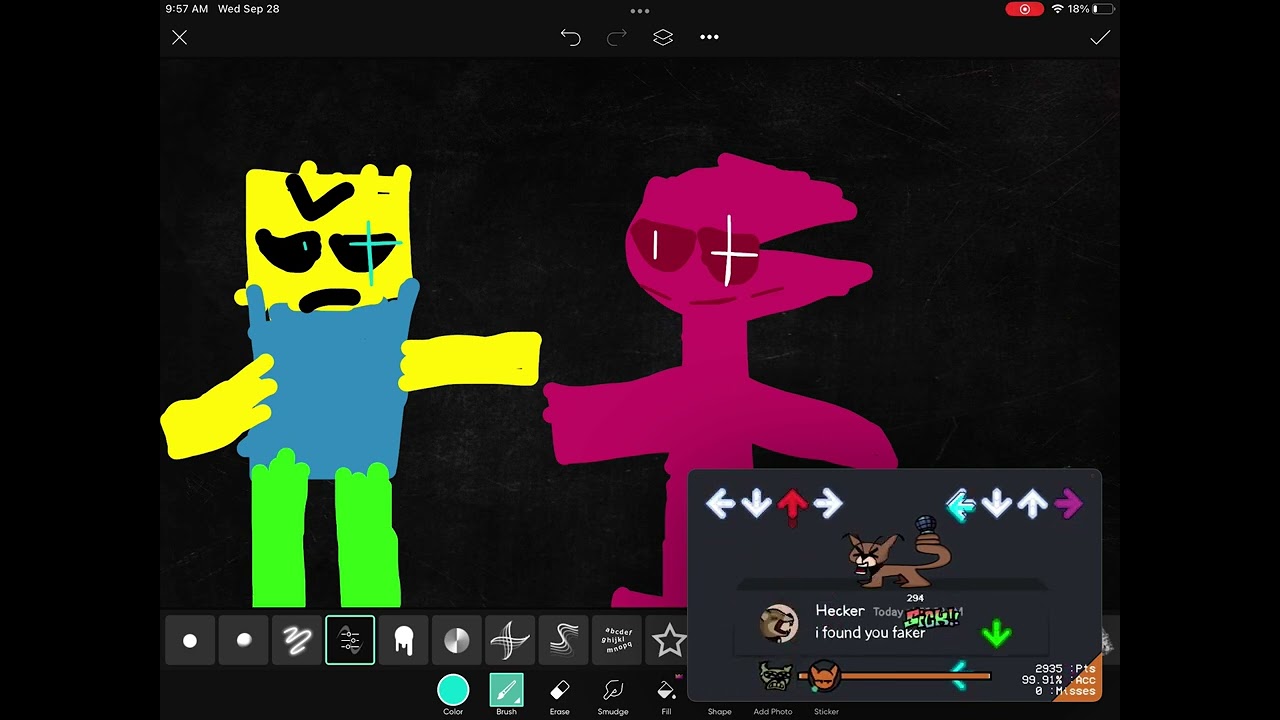
Task: Tap the Sticker tool label
Action: click(x=826, y=712)
